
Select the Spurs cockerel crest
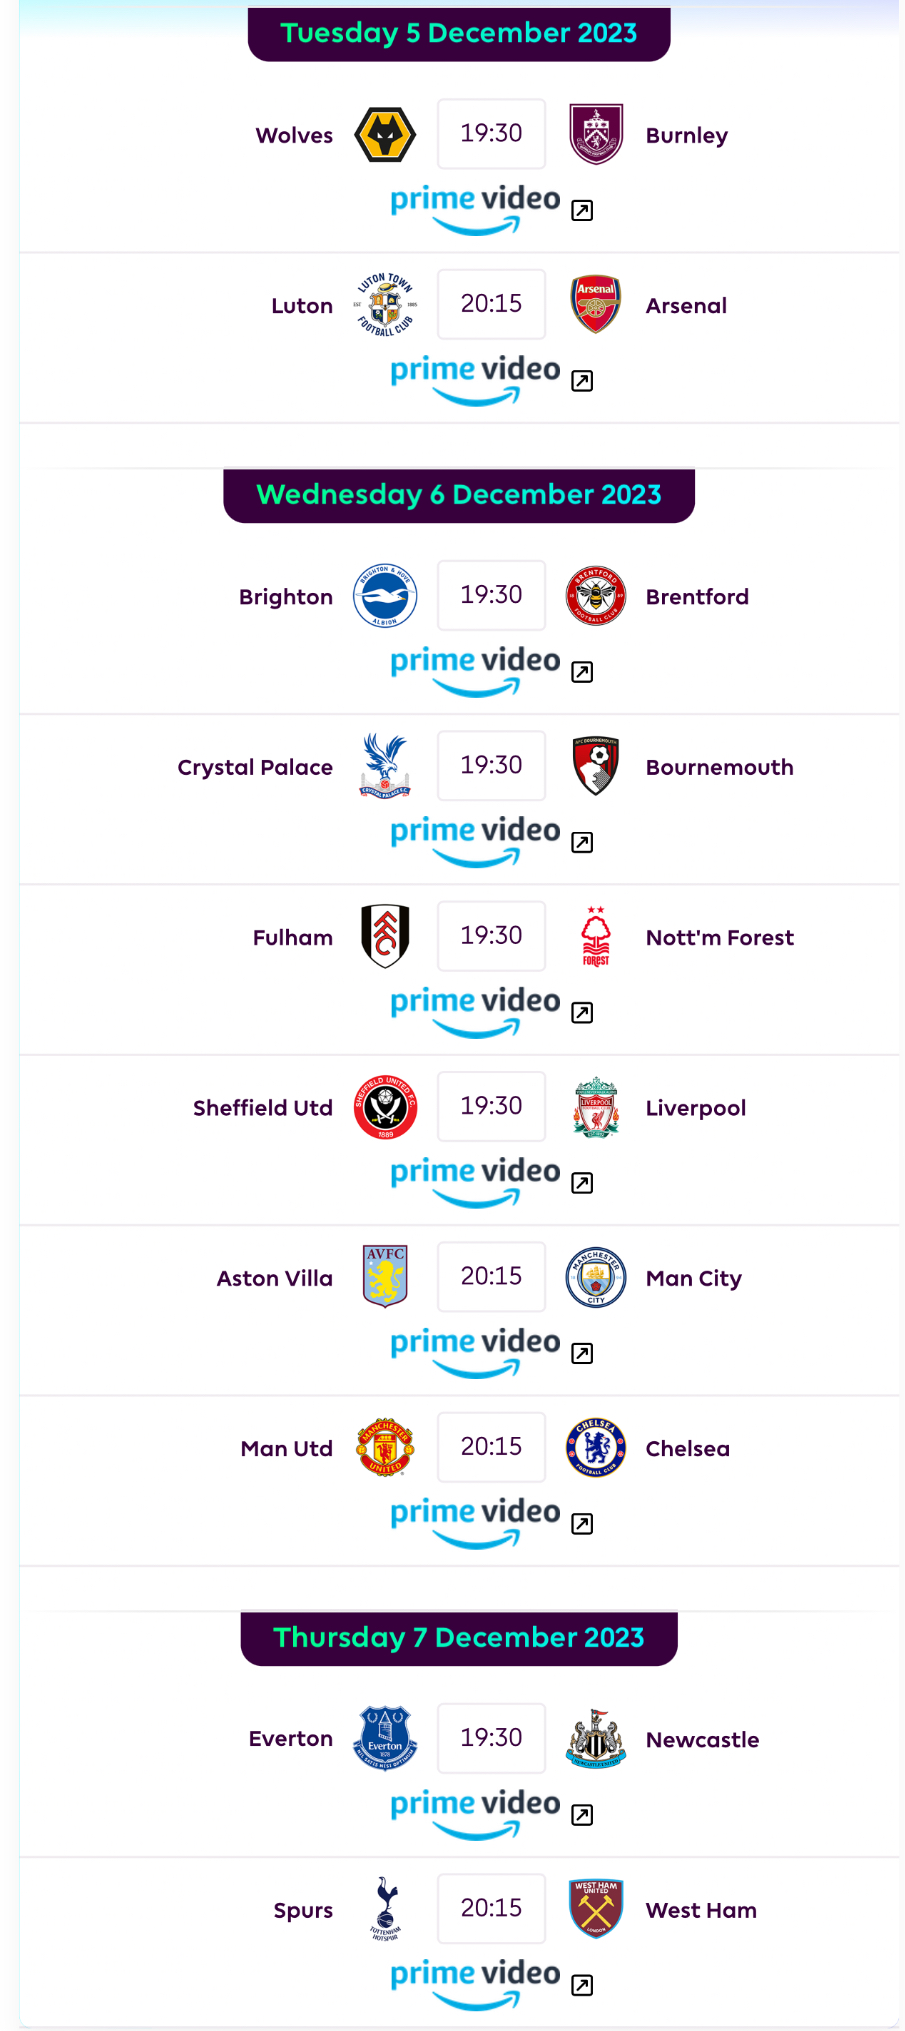point(385,1908)
